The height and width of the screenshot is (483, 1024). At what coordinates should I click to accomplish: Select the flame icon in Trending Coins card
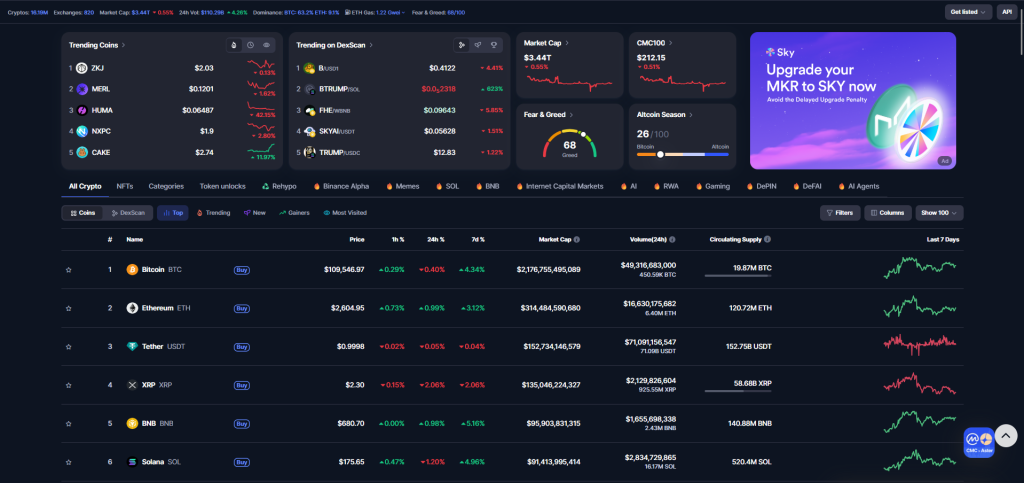[234, 45]
